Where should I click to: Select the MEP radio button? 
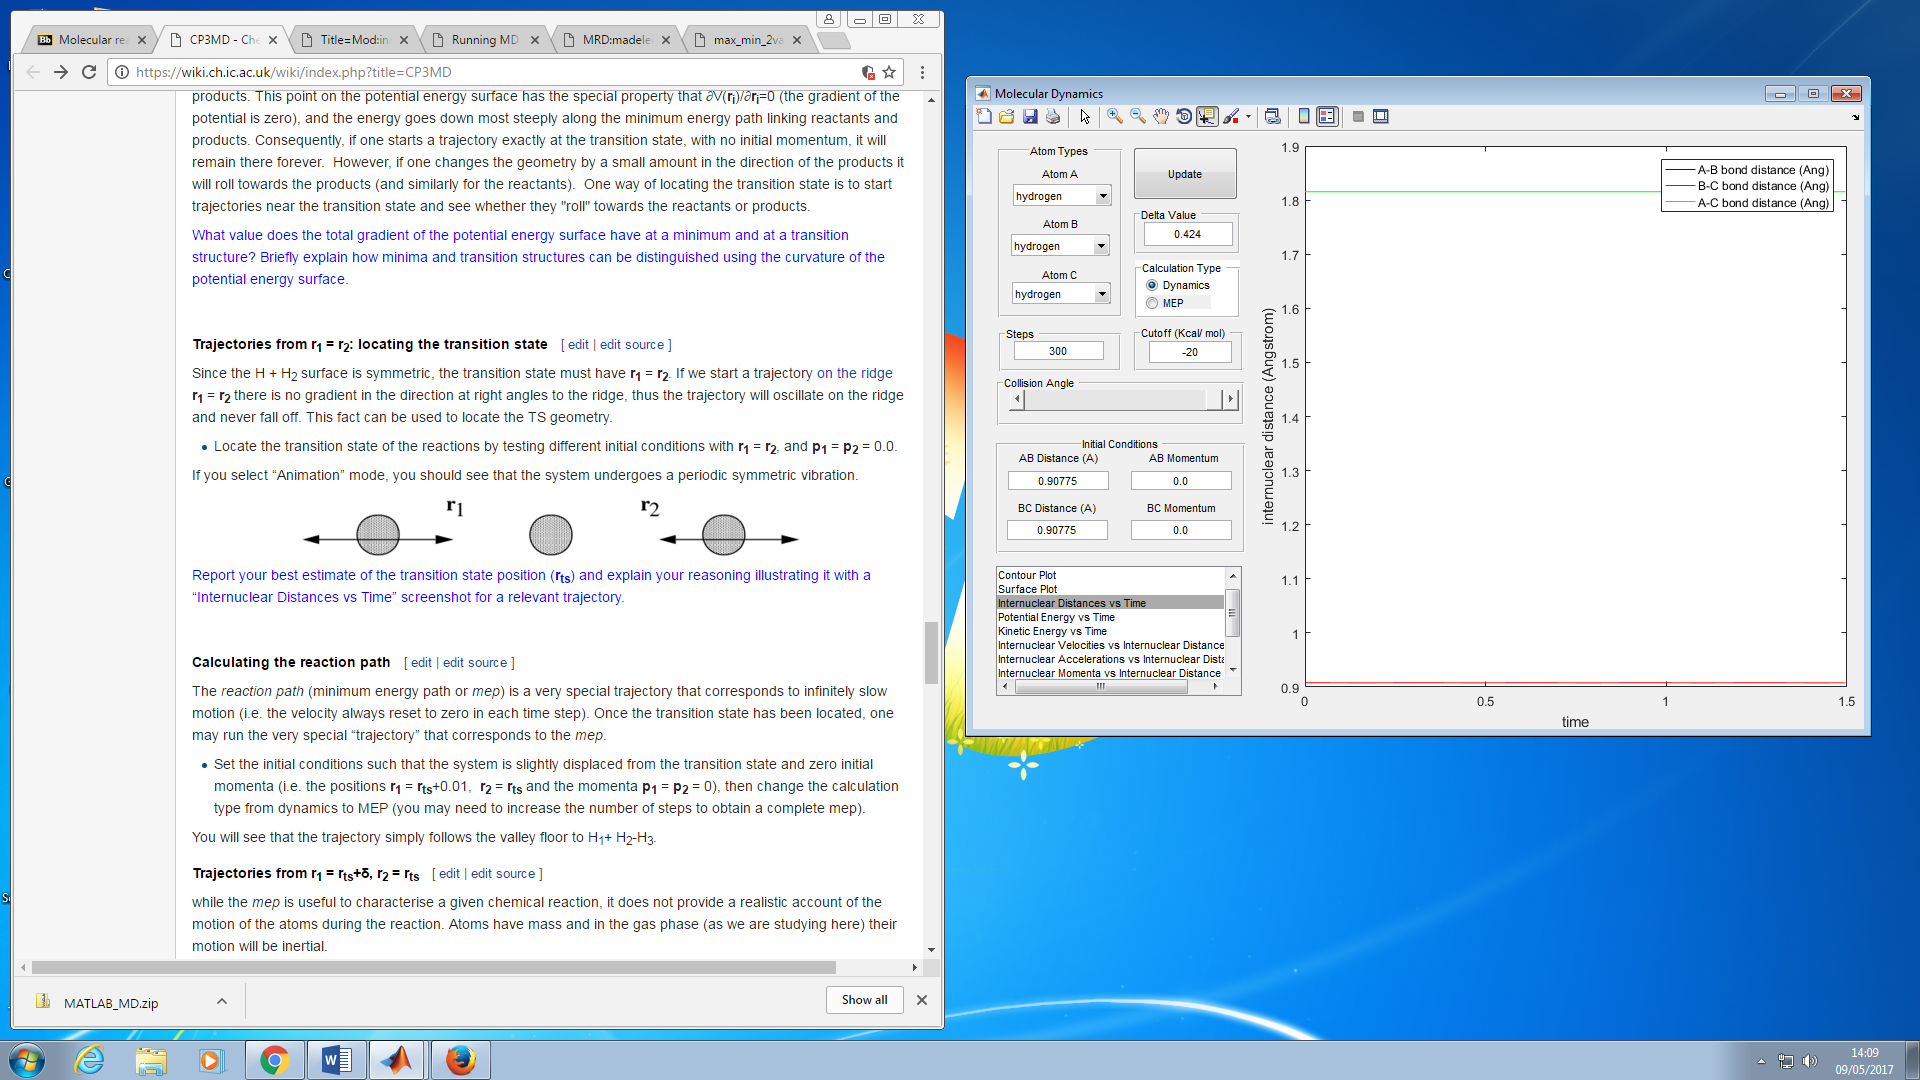click(1152, 303)
